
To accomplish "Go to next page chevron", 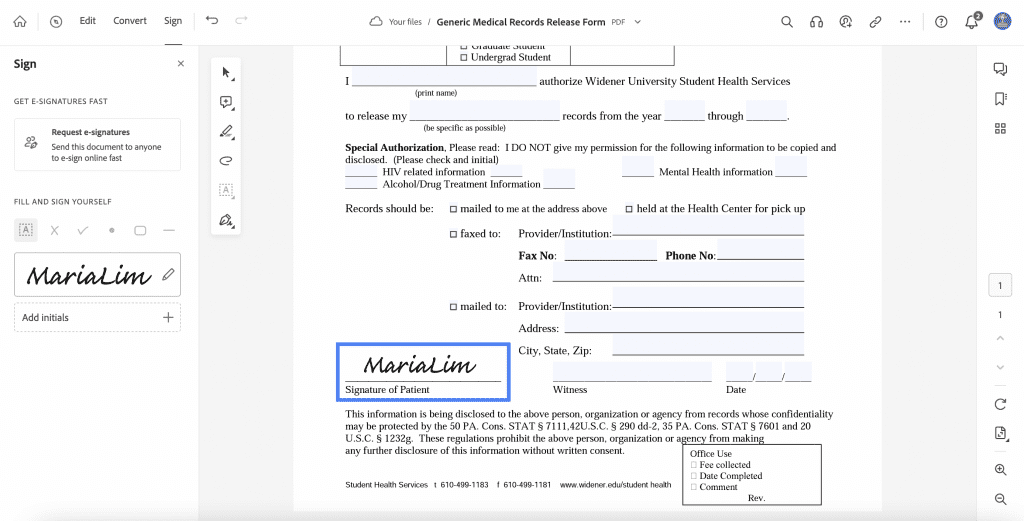I will coord(1000,367).
